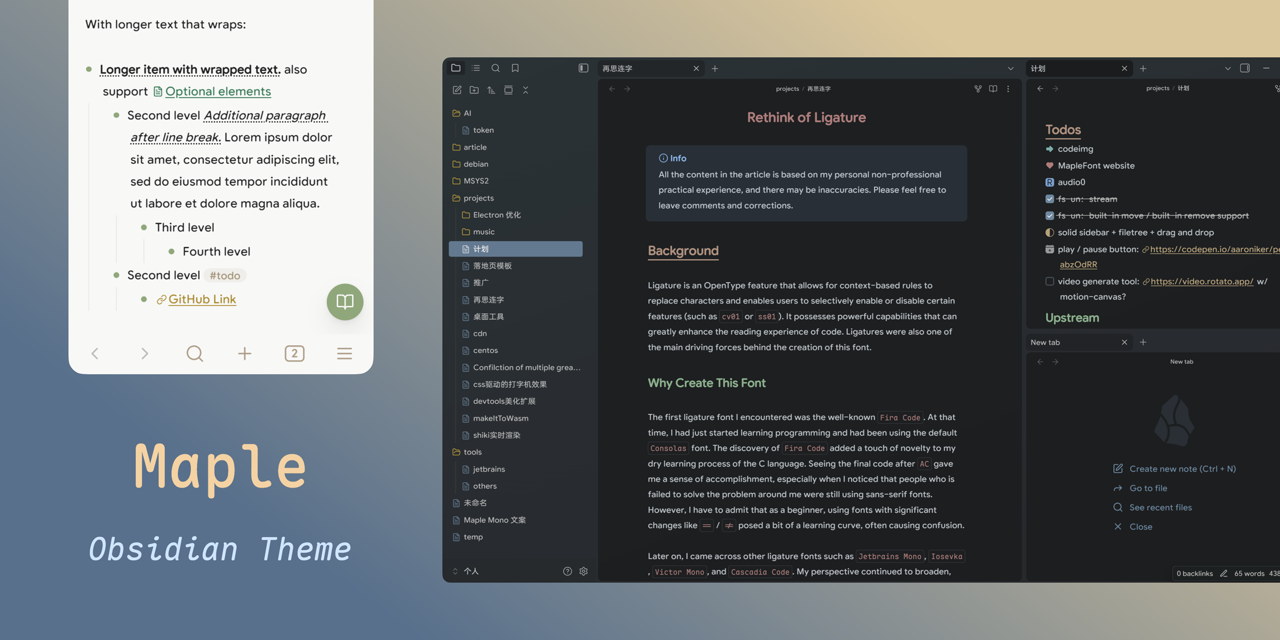
Task: Open tab list dropdown in main pane
Action: (1011, 69)
